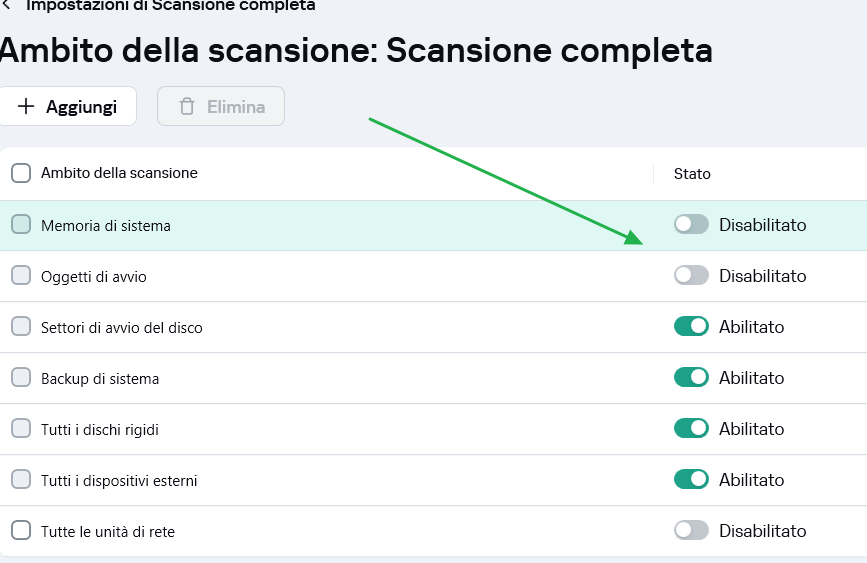The width and height of the screenshot is (867, 563).
Task: Check the Tutti i dispositivi esterni checkbox
Action: (21, 480)
